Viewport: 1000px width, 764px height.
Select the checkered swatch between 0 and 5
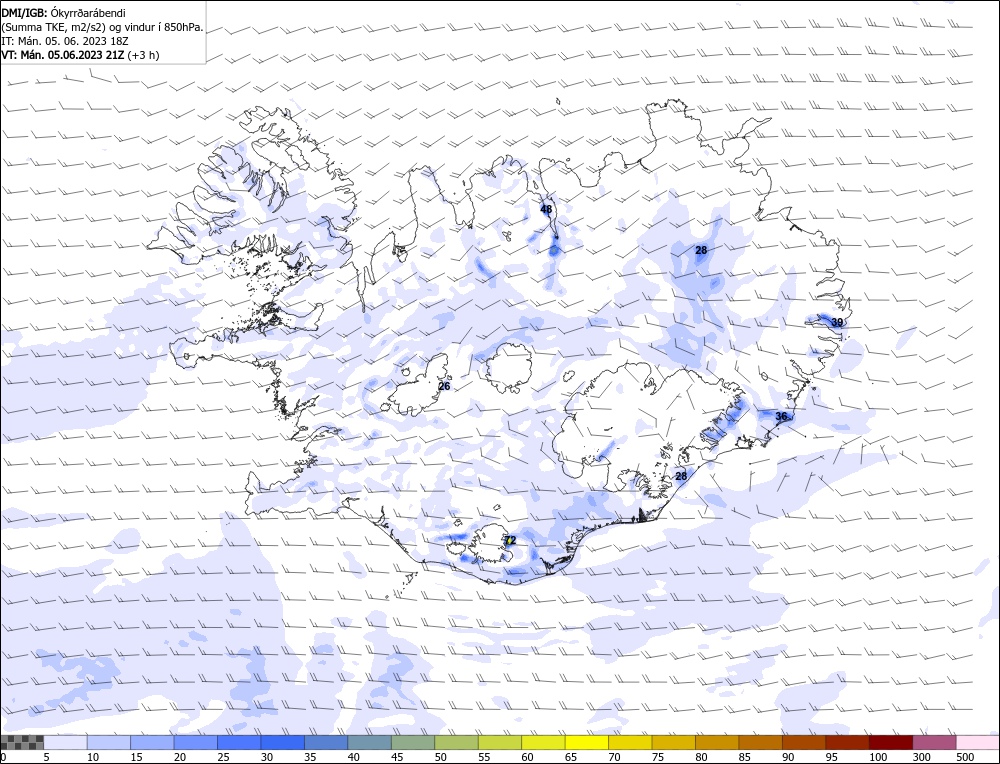pos(22,742)
